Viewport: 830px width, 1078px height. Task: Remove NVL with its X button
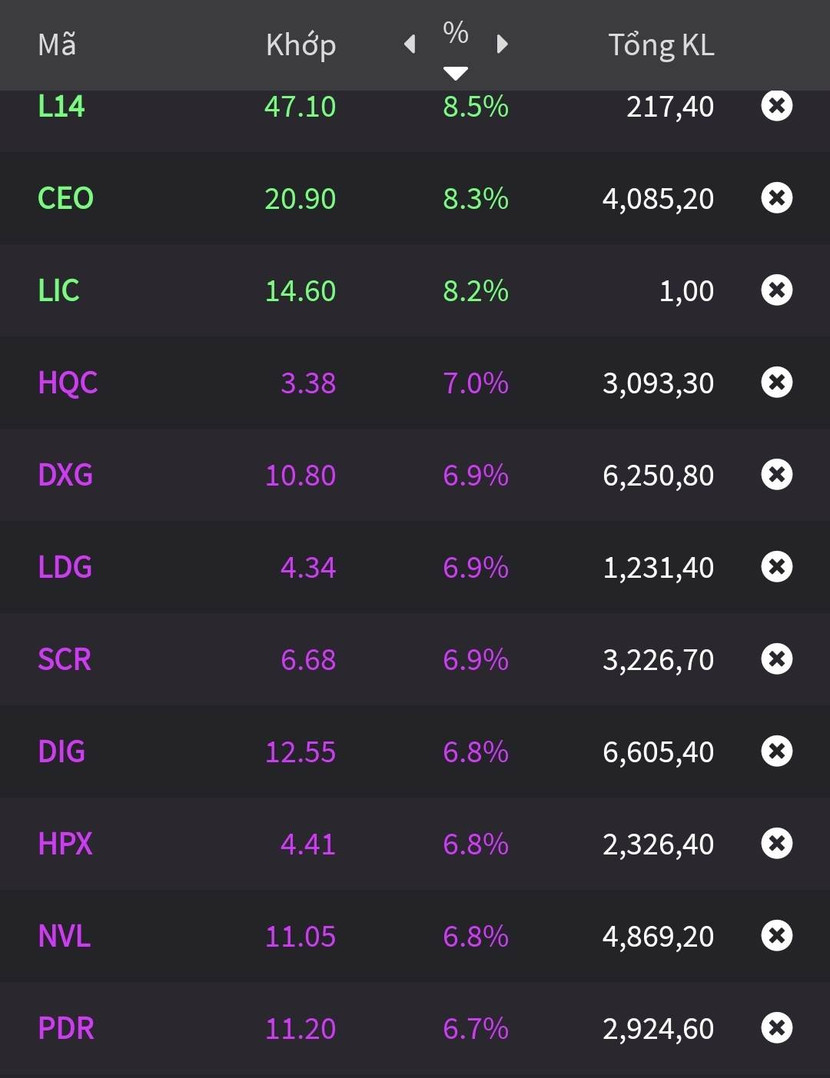[776, 936]
